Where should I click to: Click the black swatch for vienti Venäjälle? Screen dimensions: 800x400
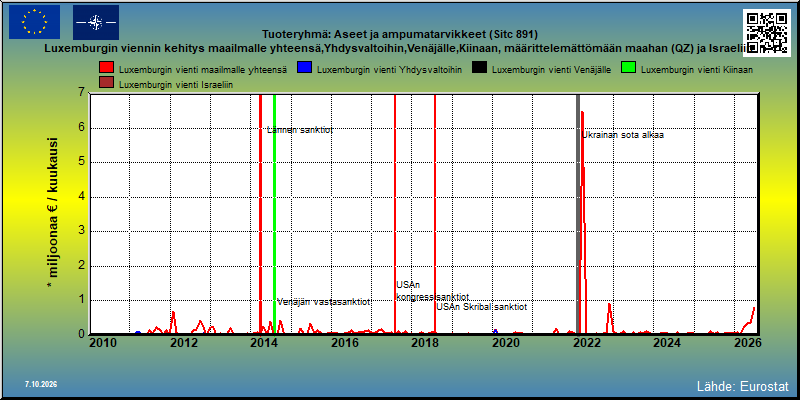482,69
